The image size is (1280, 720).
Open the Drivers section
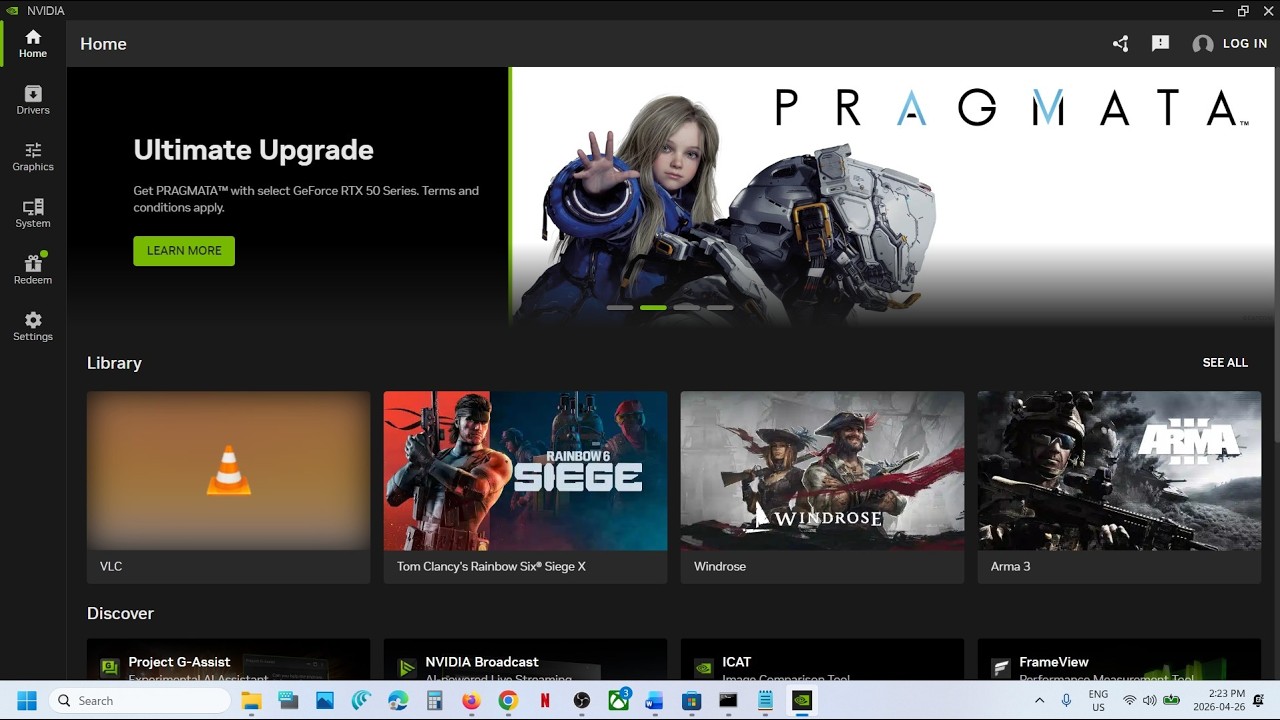tap(33, 100)
